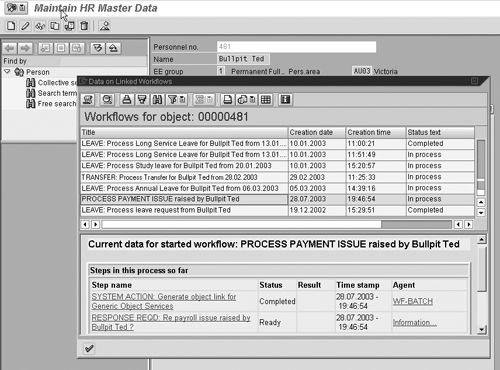This screenshot has height=370, width=500.
Task: Click the Name field Bullpit Ted
Action: tap(243, 59)
